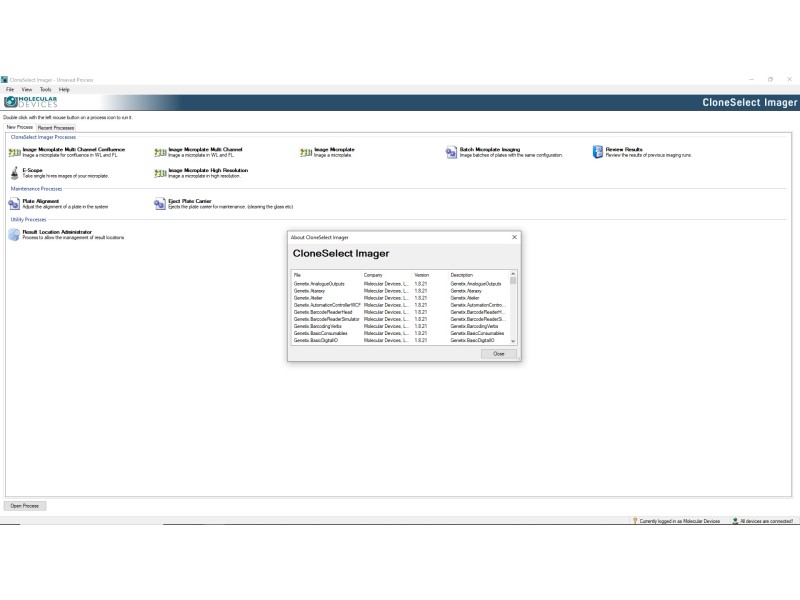This screenshot has width=800, height=600.
Task: Open the Help menu
Action: point(64,89)
